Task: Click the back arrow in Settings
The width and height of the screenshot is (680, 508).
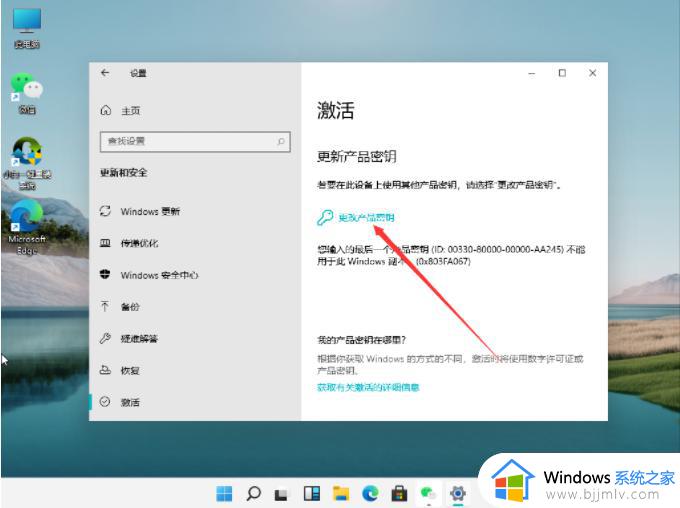Action: 105,72
